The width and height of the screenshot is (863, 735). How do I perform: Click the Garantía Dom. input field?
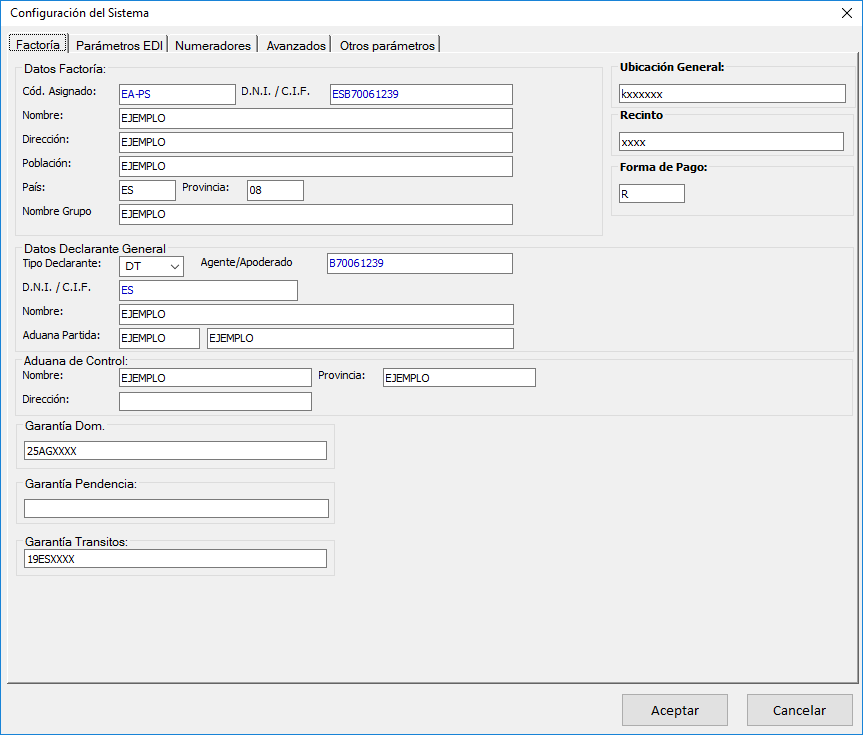click(176, 451)
